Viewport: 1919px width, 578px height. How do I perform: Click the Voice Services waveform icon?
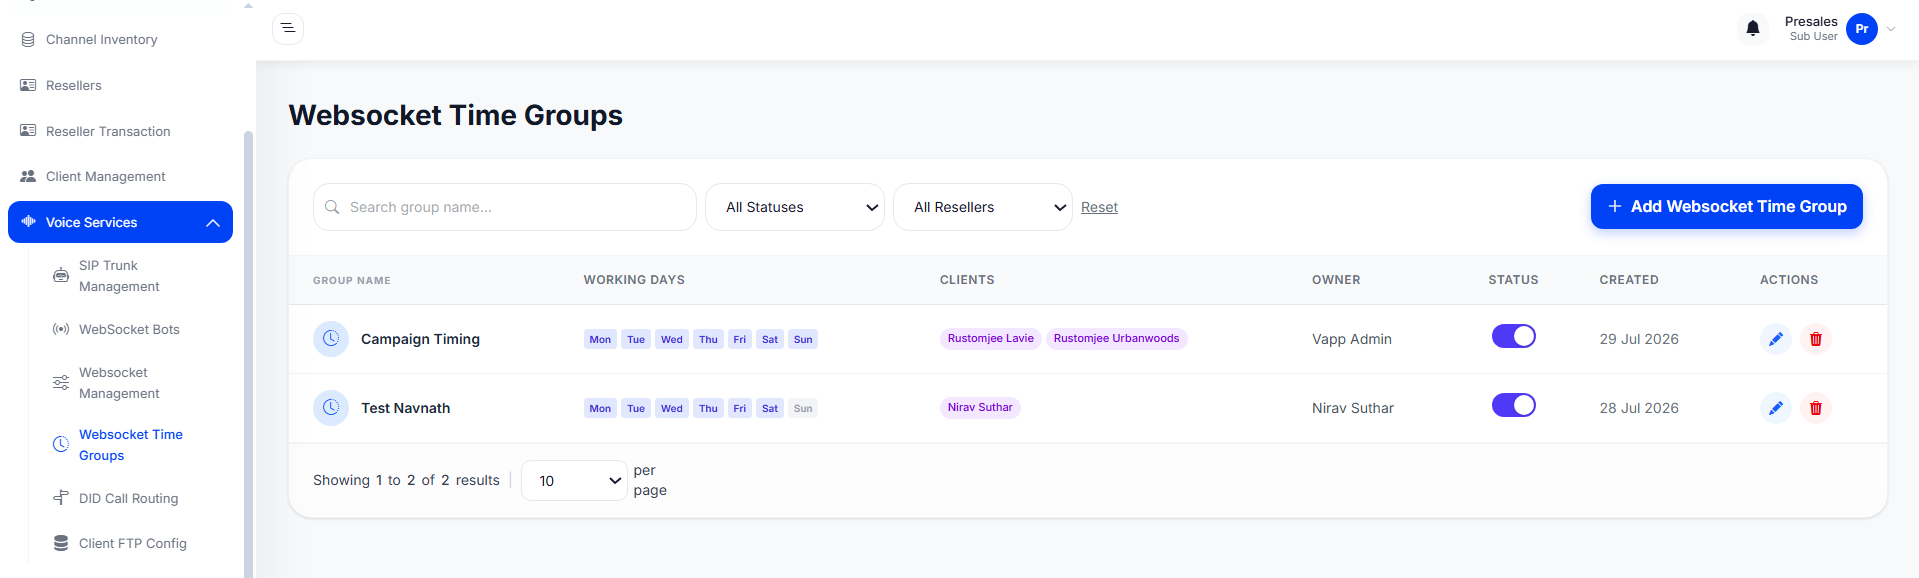[28, 222]
